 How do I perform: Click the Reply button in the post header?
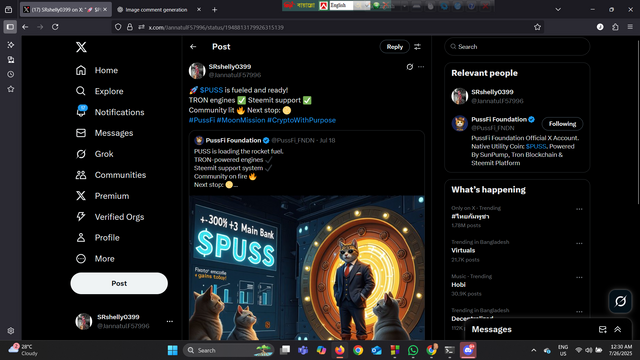click(395, 47)
